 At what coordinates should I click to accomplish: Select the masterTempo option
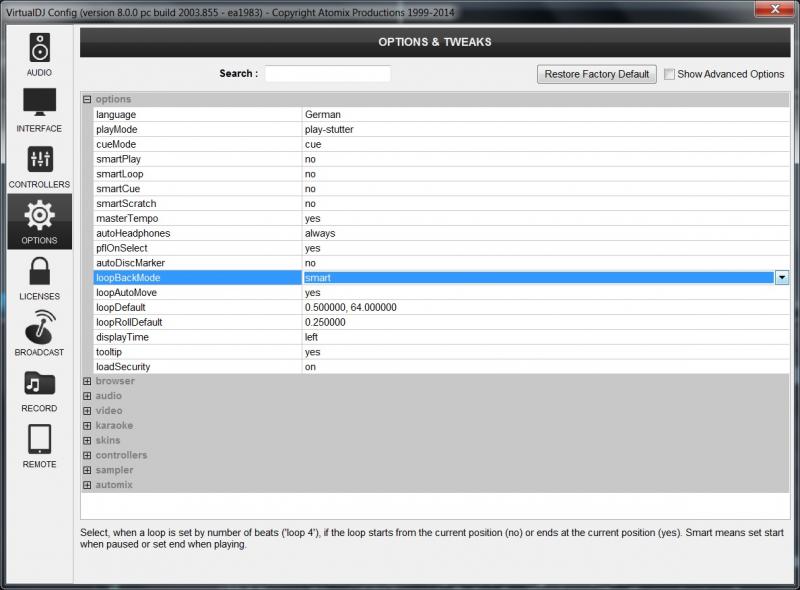click(441, 218)
